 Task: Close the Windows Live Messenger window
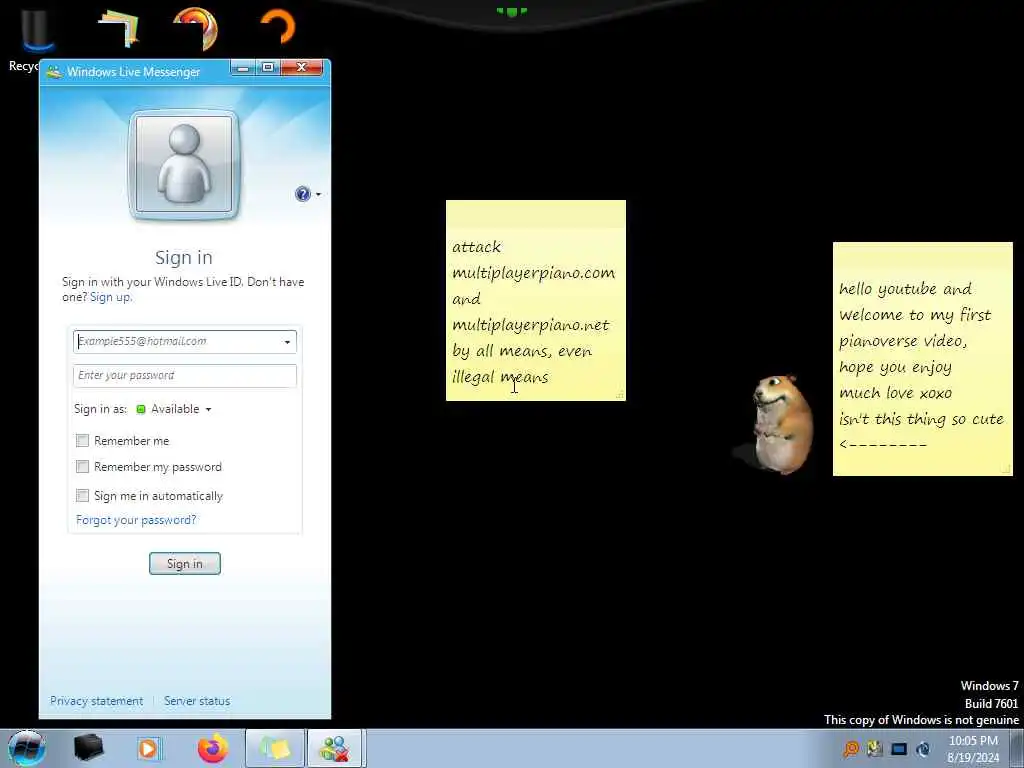pyautogui.click(x=302, y=67)
